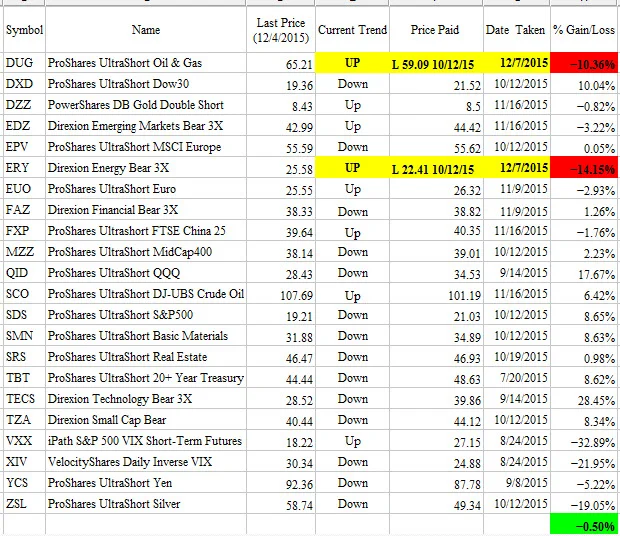Screen dimensions: 620x536
Task: Click ProShares UltraShort Oil & Gas name
Action: coord(146,63)
